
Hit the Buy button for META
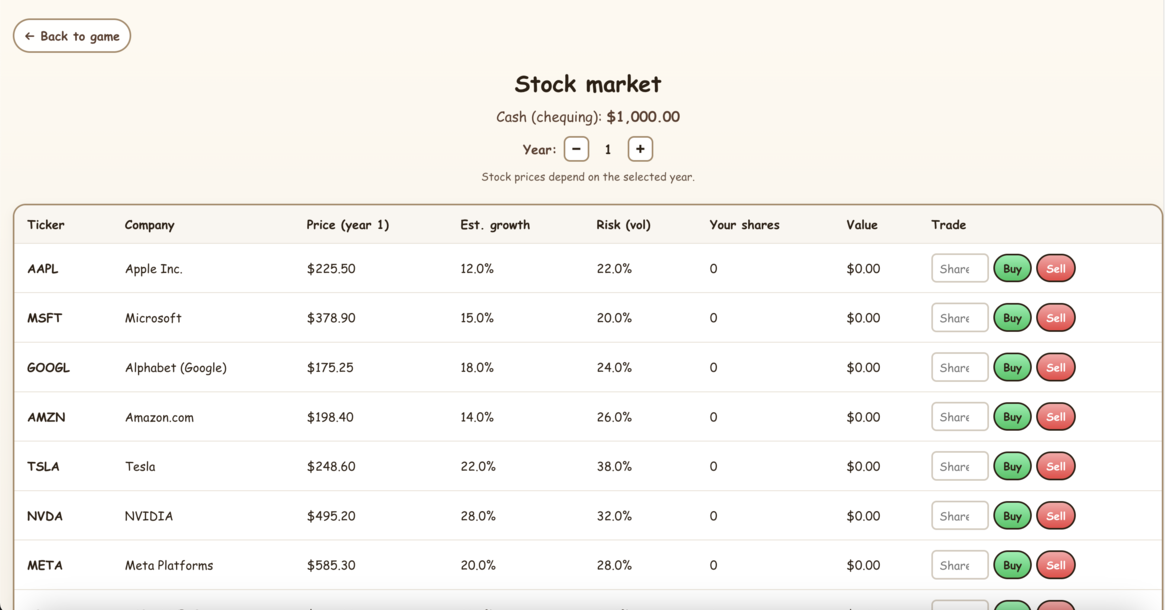tap(1012, 566)
